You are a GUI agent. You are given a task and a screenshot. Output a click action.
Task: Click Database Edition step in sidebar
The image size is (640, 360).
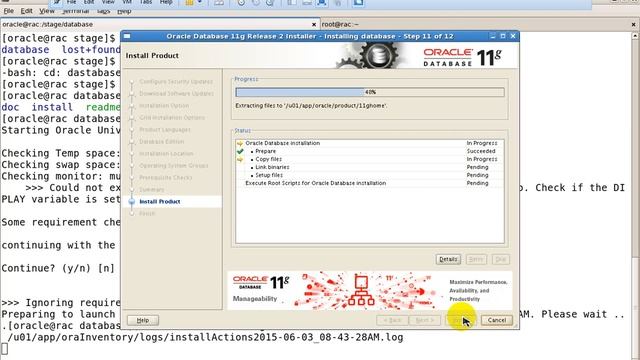coord(162,142)
